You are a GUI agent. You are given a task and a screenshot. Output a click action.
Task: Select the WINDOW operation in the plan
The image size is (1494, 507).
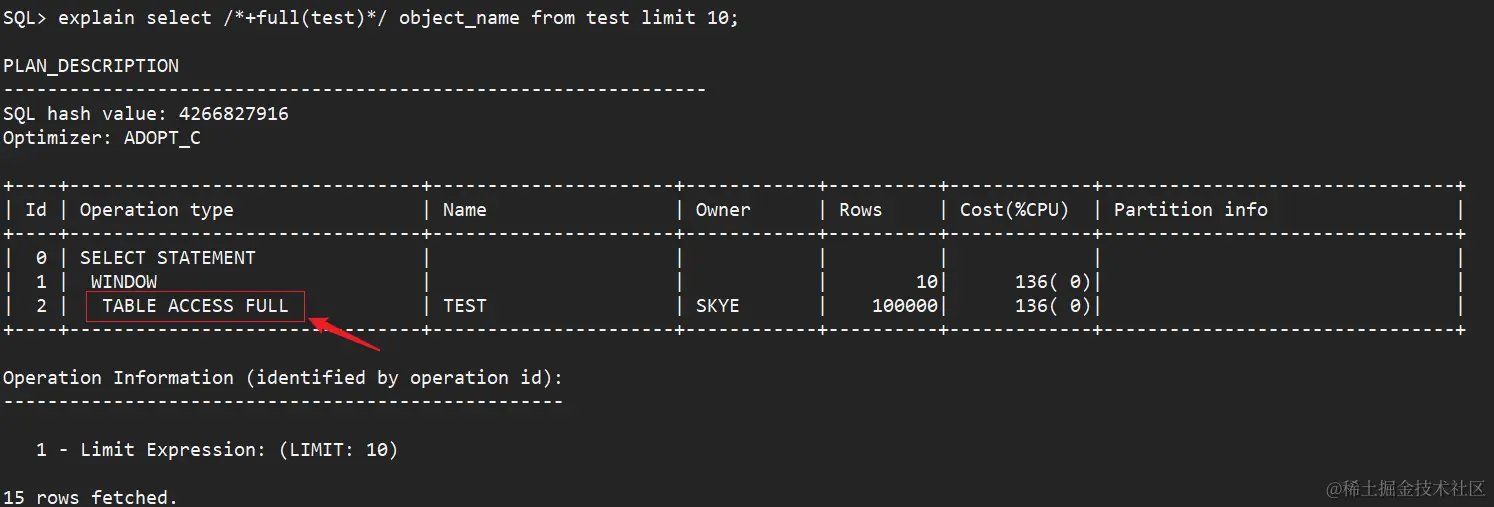(x=124, y=282)
